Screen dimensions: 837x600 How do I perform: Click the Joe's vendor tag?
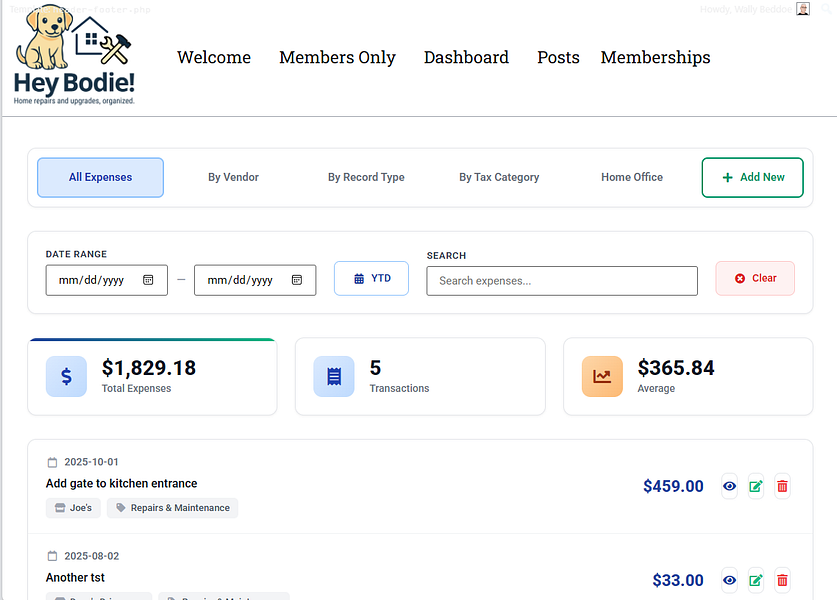point(73,508)
